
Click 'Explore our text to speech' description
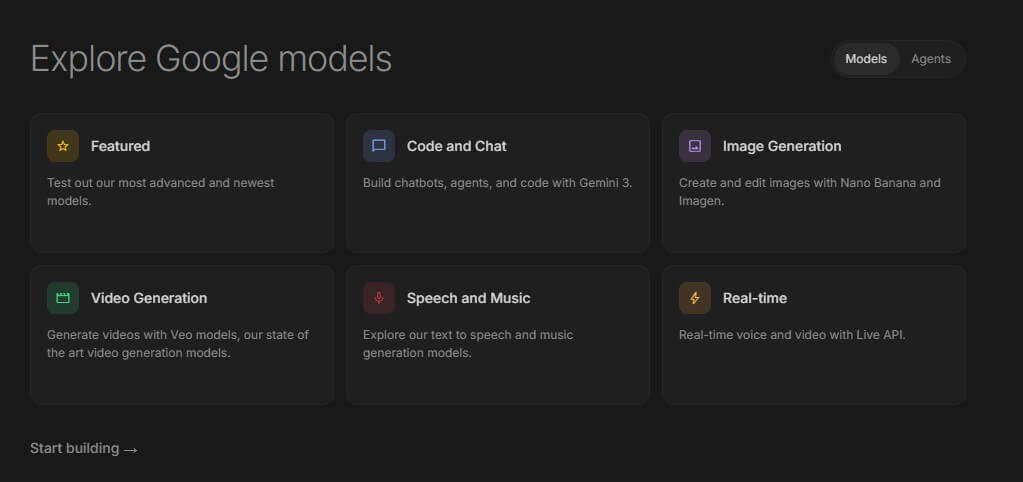(468, 344)
